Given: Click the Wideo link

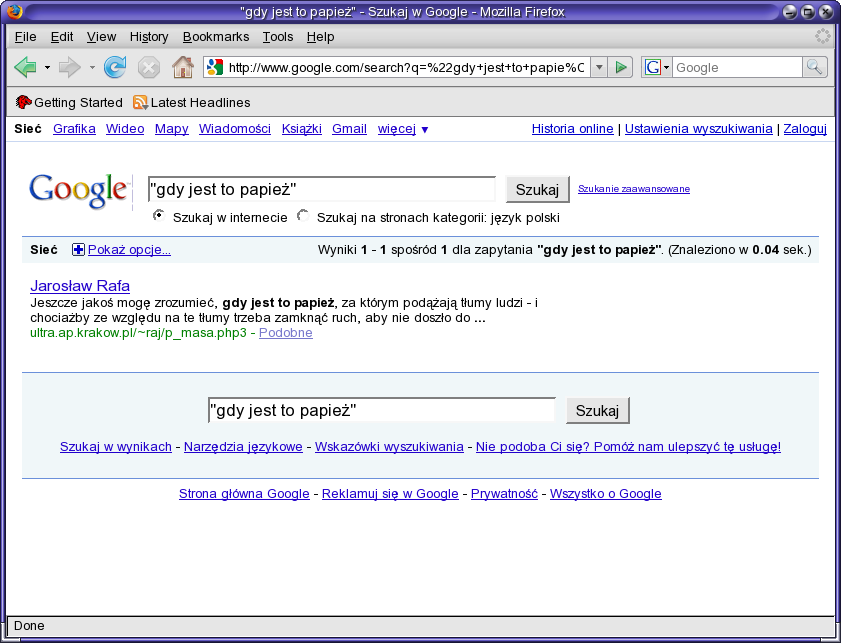Looking at the screenshot, I should click(x=125, y=129).
